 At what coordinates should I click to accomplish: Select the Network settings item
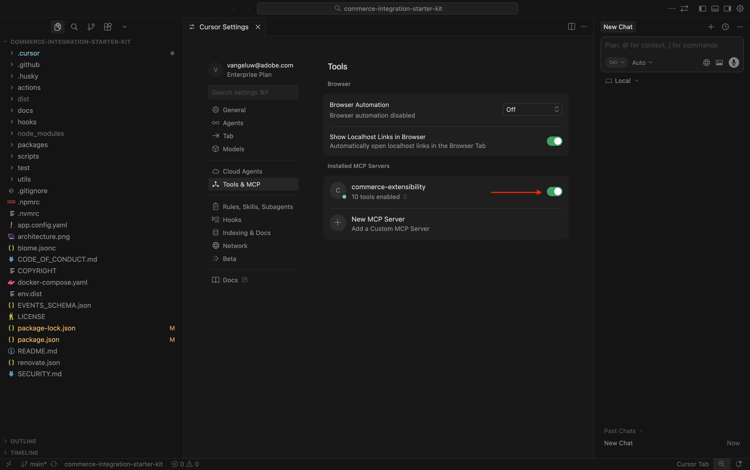click(253, 245)
